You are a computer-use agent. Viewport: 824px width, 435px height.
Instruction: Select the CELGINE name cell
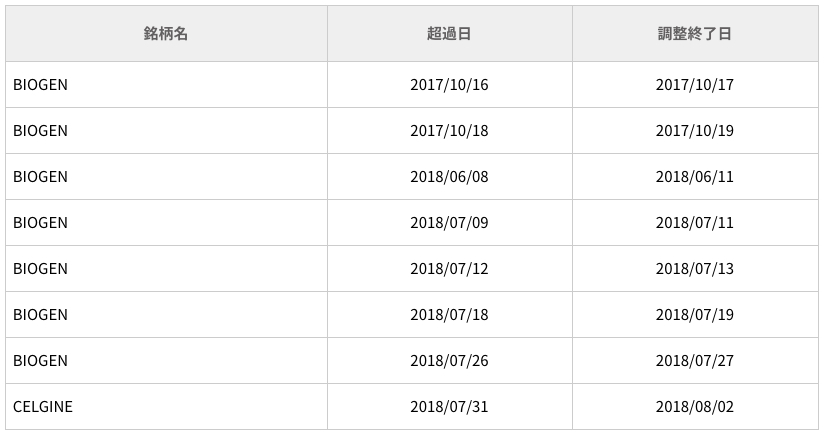(43, 407)
